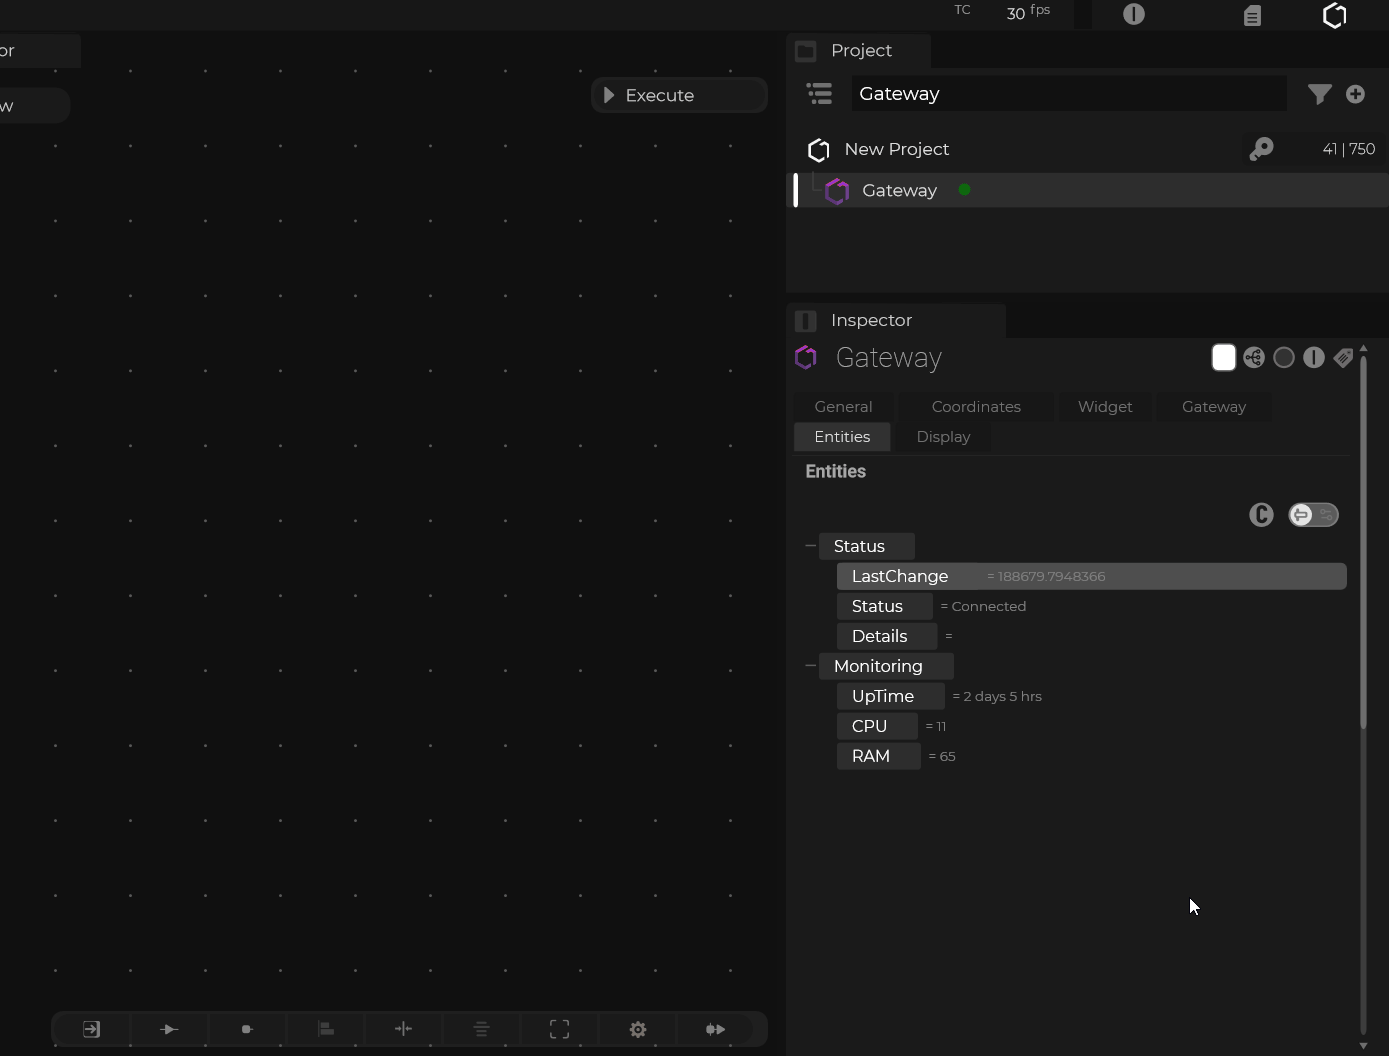The height and width of the screenshot is (1056, 1389).
Task: Toggle the circled I icon in Inspector header
Action: tap(1314, 358)
